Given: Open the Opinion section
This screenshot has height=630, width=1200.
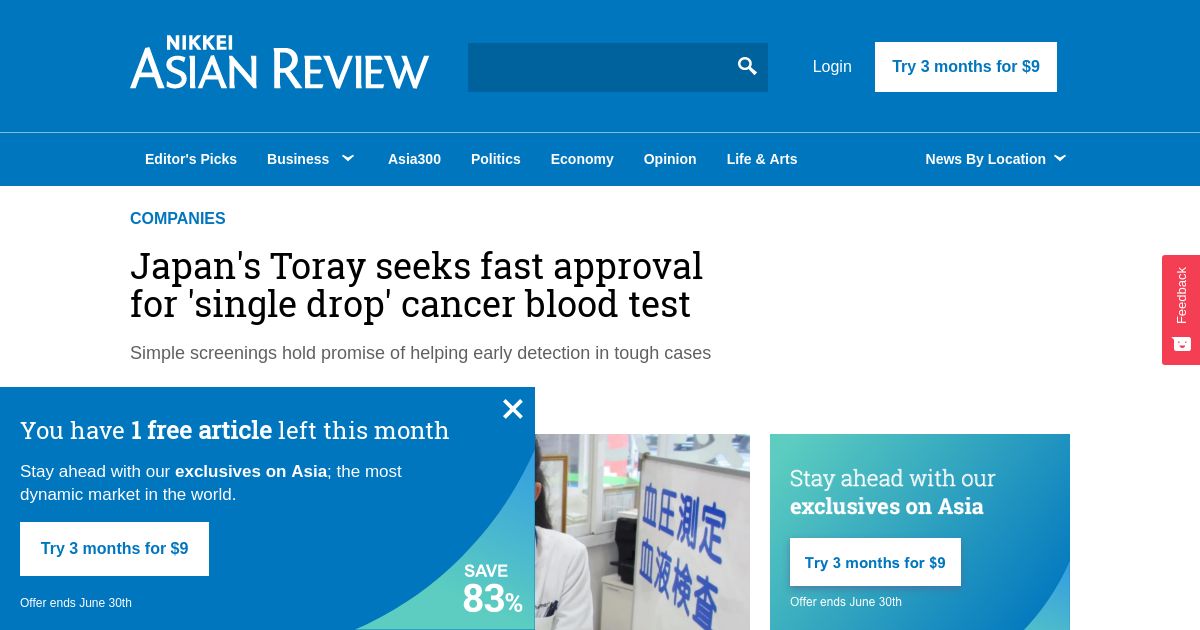Looking at the screenshot, I should click(670, 159).
